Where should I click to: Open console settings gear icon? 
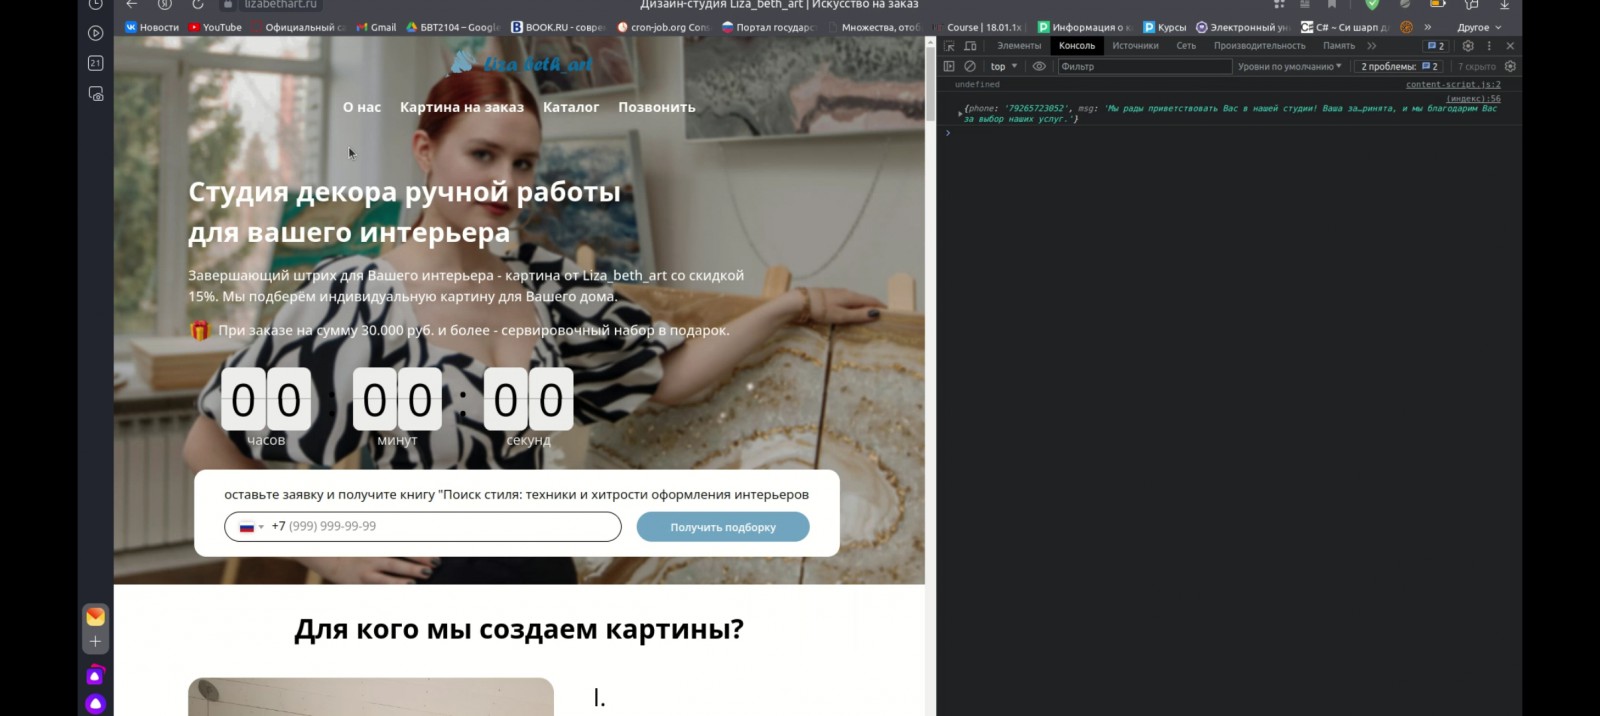pyautogui.click(x=1510, y=66)
